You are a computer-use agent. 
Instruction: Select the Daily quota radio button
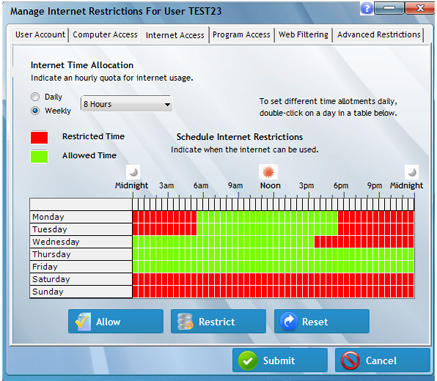coord(35,97)
